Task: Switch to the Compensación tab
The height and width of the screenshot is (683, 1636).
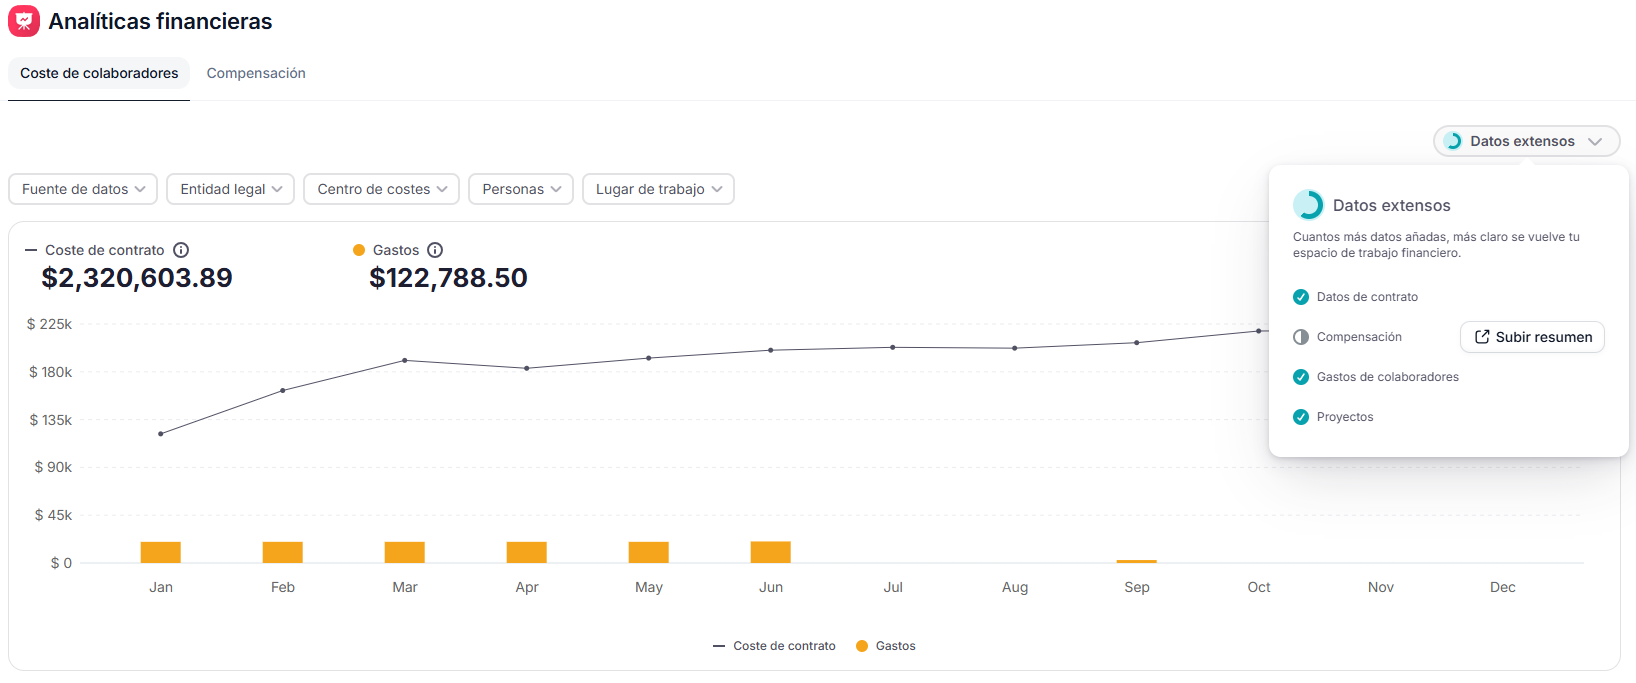Action: tap(256, 73)
